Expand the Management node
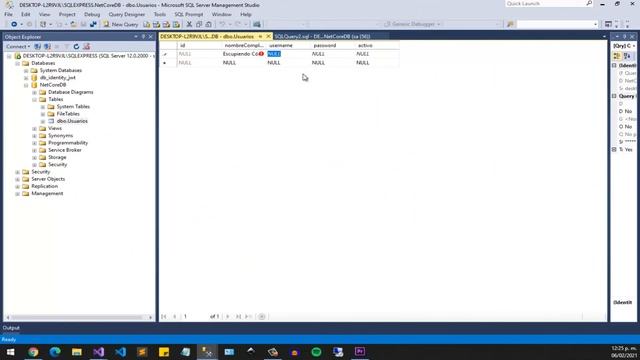The width and height of the screenshot is (640, 360). [x=18, y=193]
